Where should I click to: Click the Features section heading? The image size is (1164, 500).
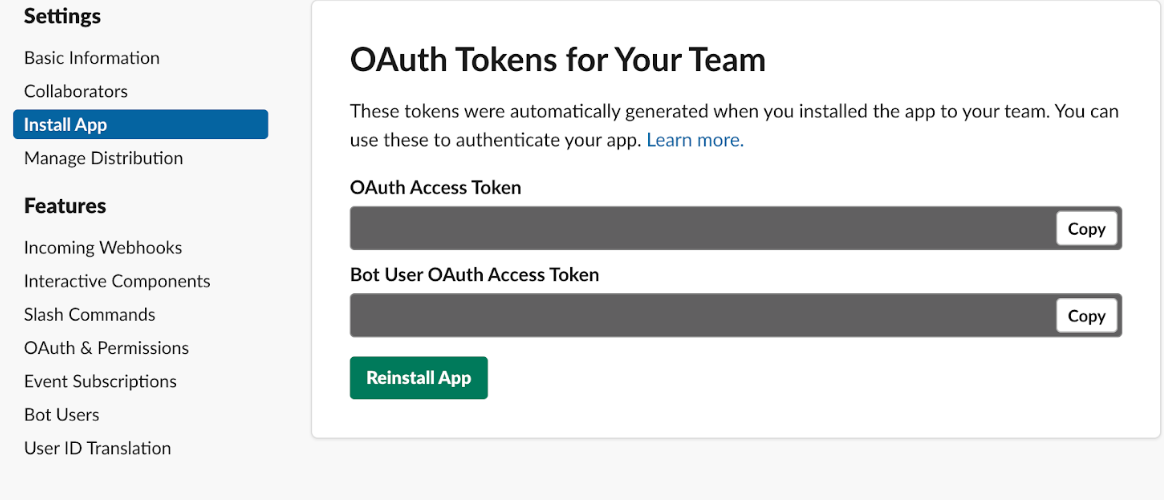click(x=65, y=206)
